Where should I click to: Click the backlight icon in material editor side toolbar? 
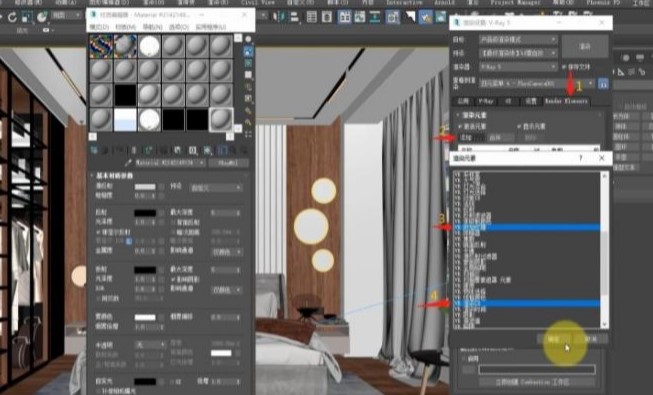tap(248, 52)
